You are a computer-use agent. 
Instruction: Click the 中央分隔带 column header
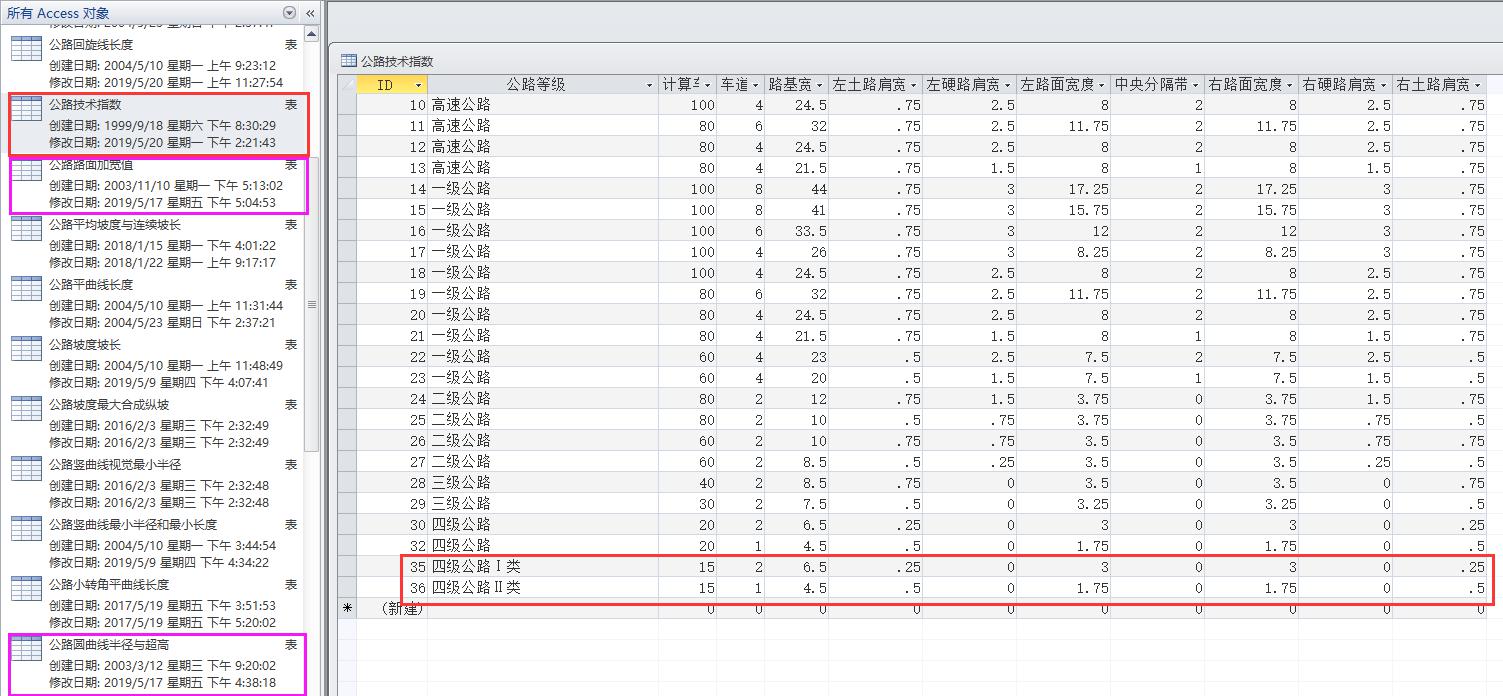(x=1150, y=85)
